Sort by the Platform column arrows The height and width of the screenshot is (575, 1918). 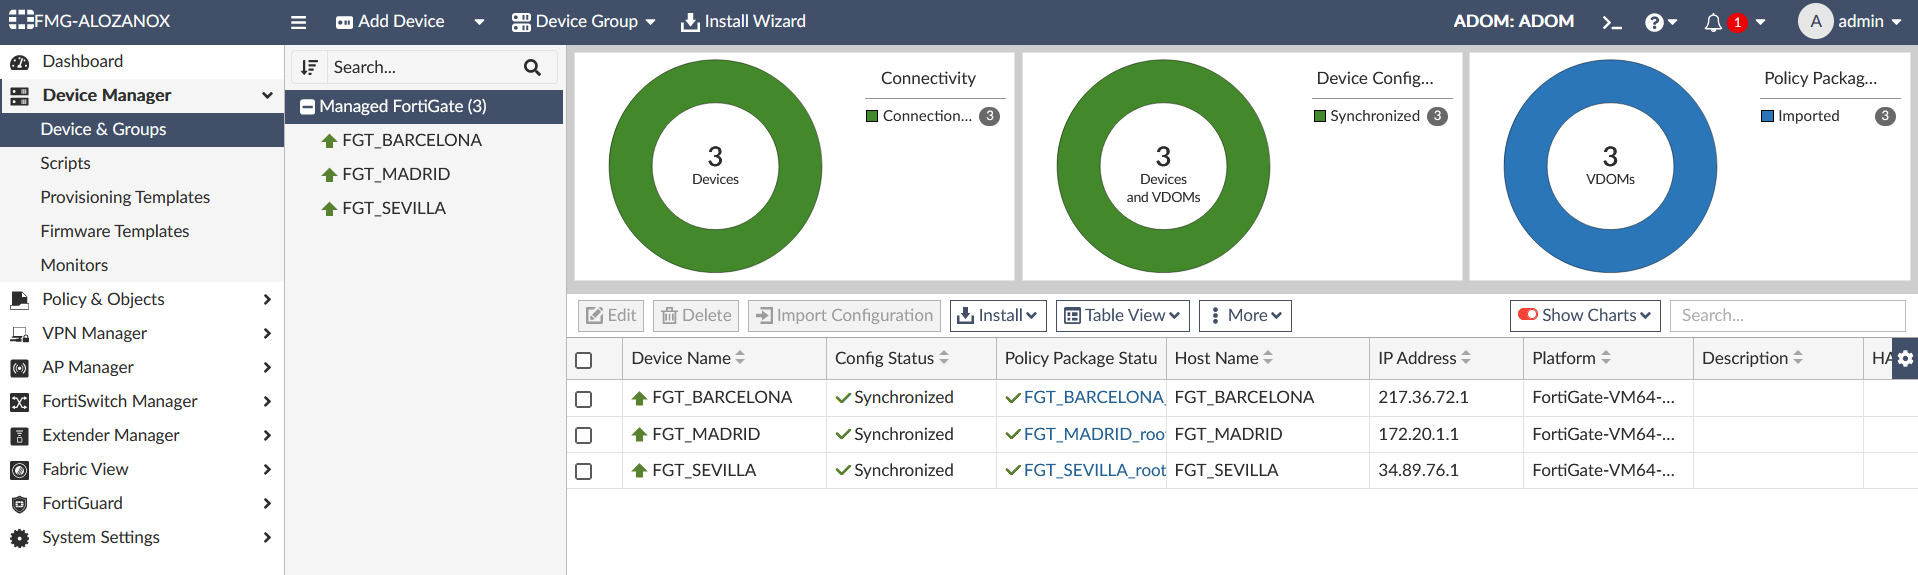click(x=1606, y=357)
